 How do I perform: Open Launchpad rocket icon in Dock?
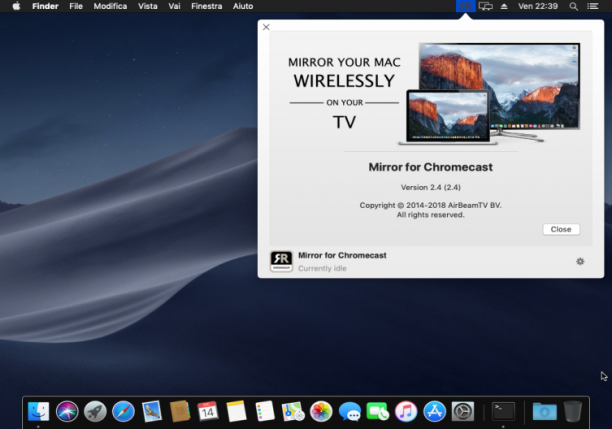95,411
